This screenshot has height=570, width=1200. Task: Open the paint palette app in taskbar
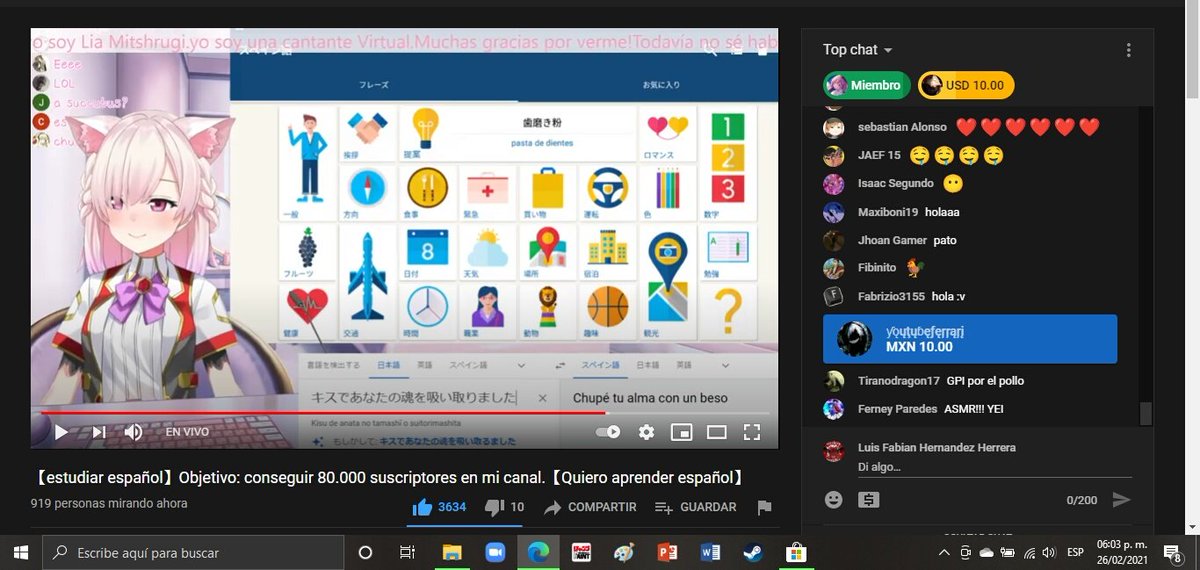pyautogui.click(x=623, y=552)
